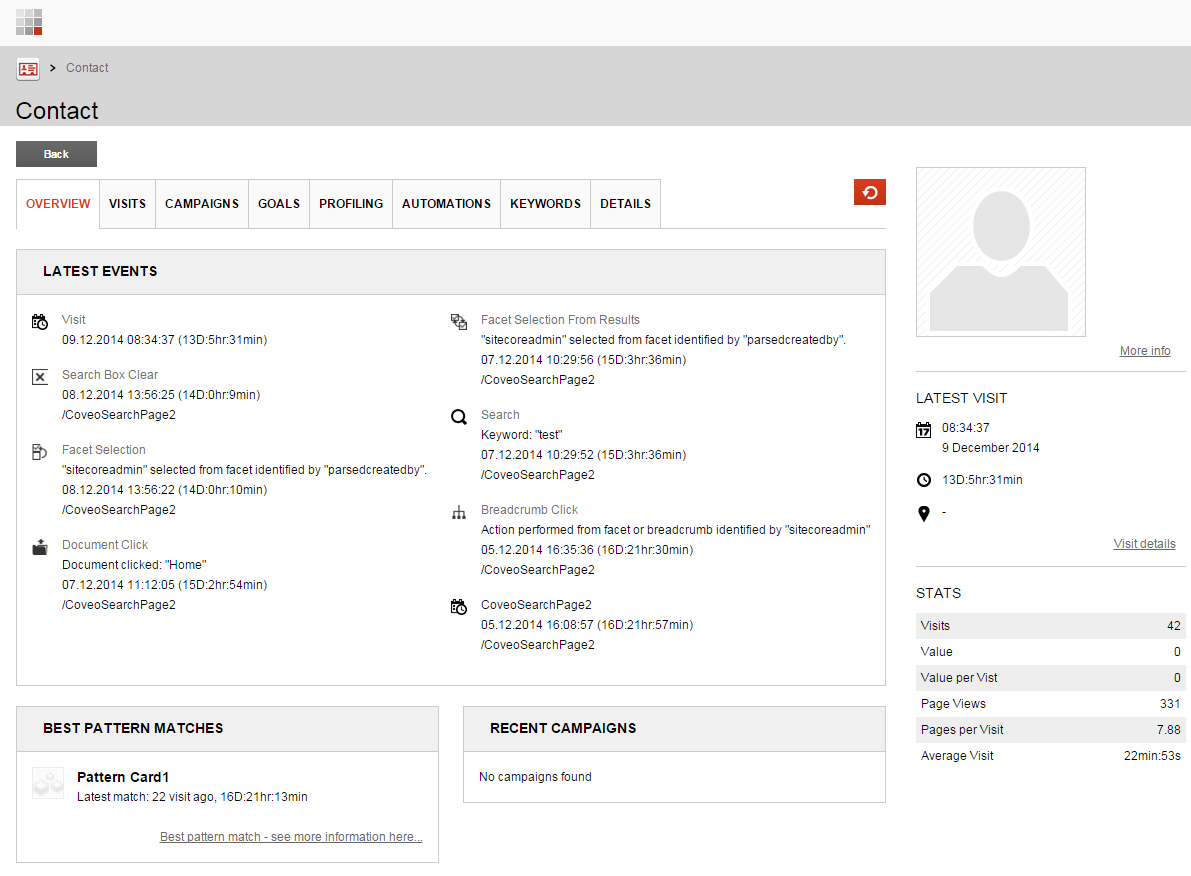Click the Pattern Card1 thumbnail image
Image resolution: width=1191 pixels, height=876 pixels.
tap(47, 784)
